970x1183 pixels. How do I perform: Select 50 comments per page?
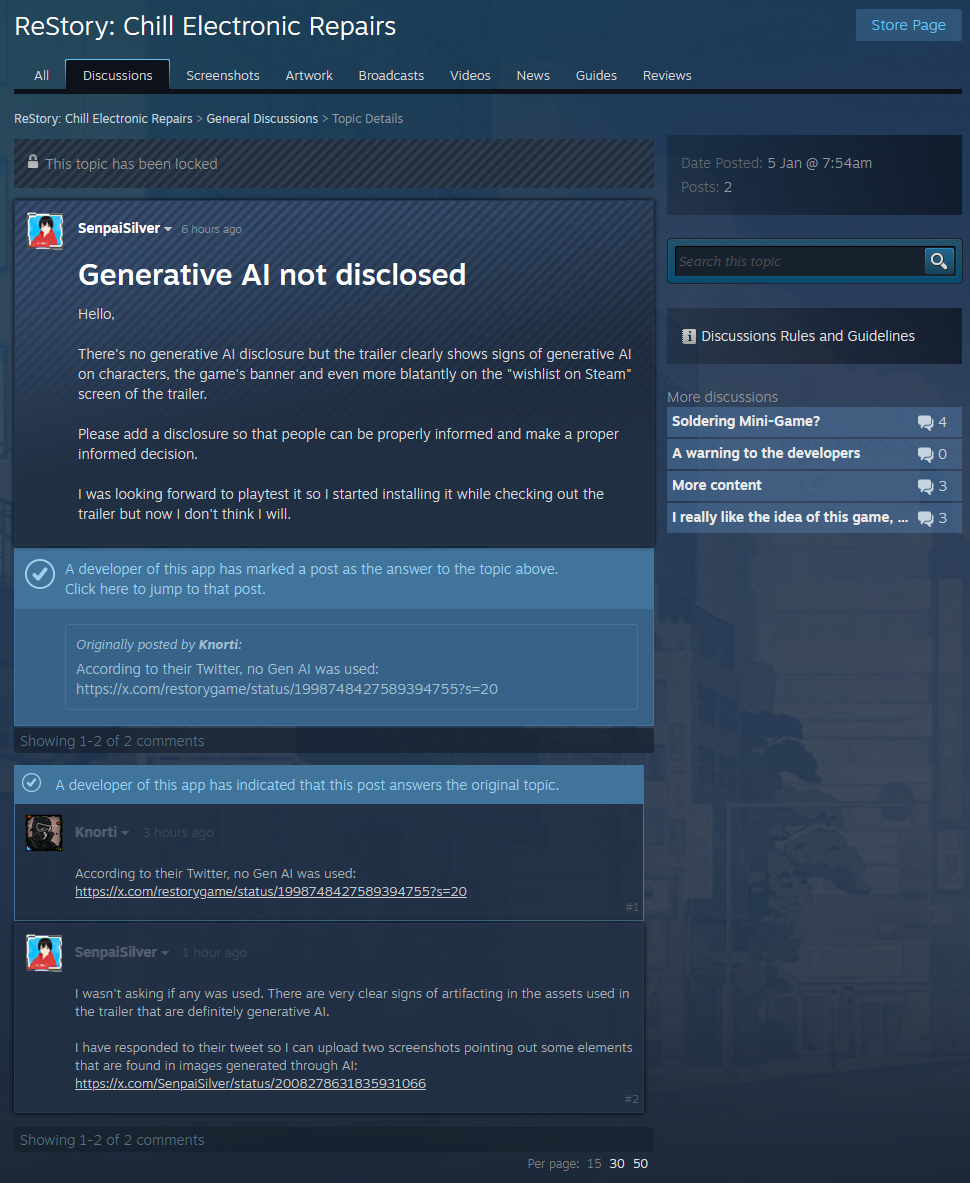640,1163
